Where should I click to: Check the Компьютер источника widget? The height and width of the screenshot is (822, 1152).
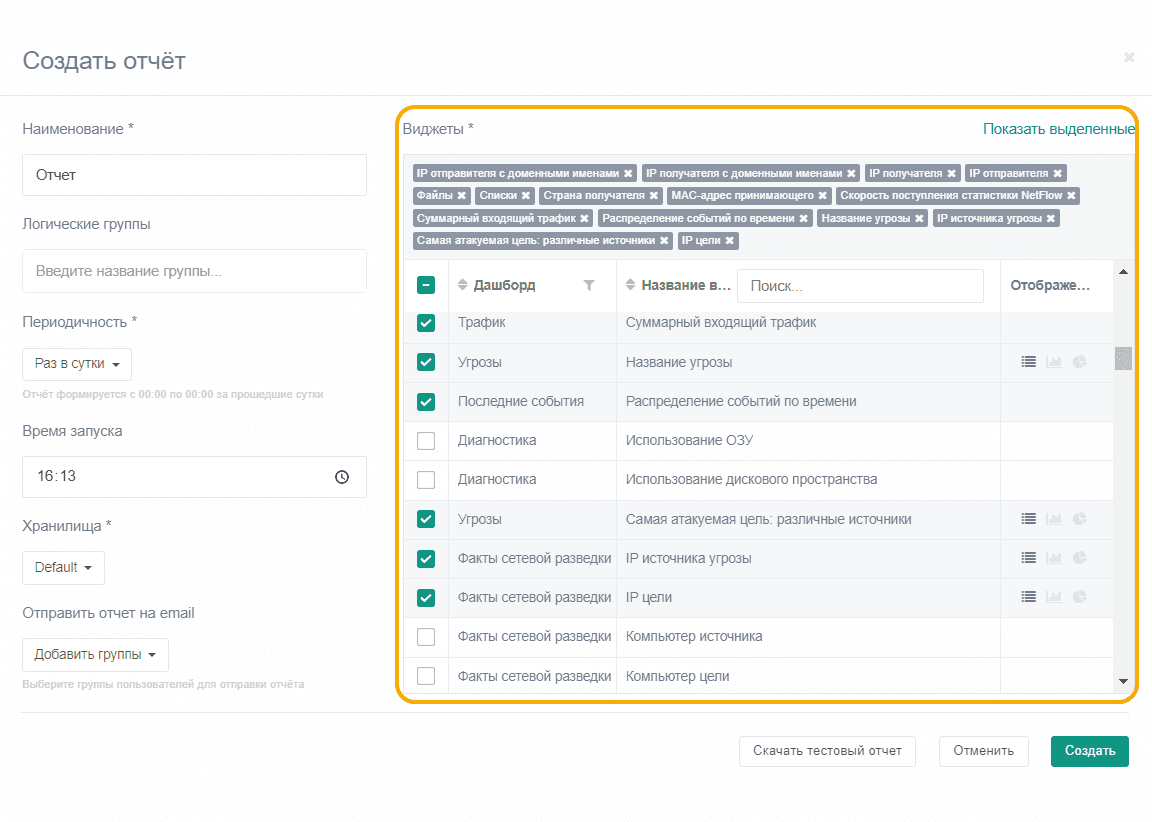pyautogui.click(x=426, y=637)
